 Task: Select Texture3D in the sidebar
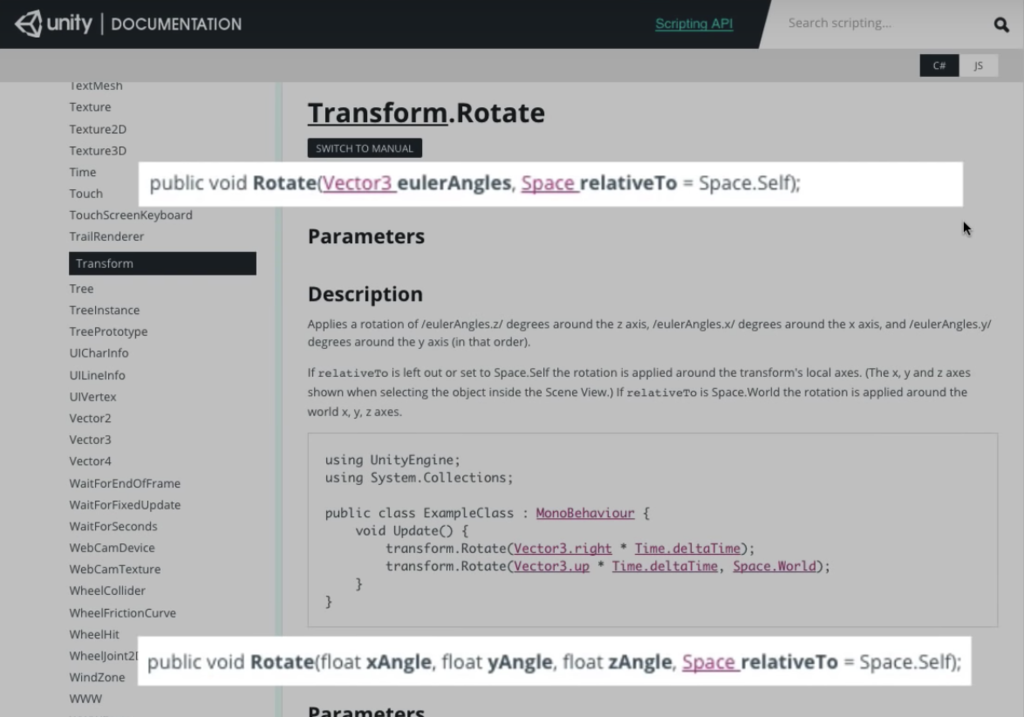tap(98, 151)
